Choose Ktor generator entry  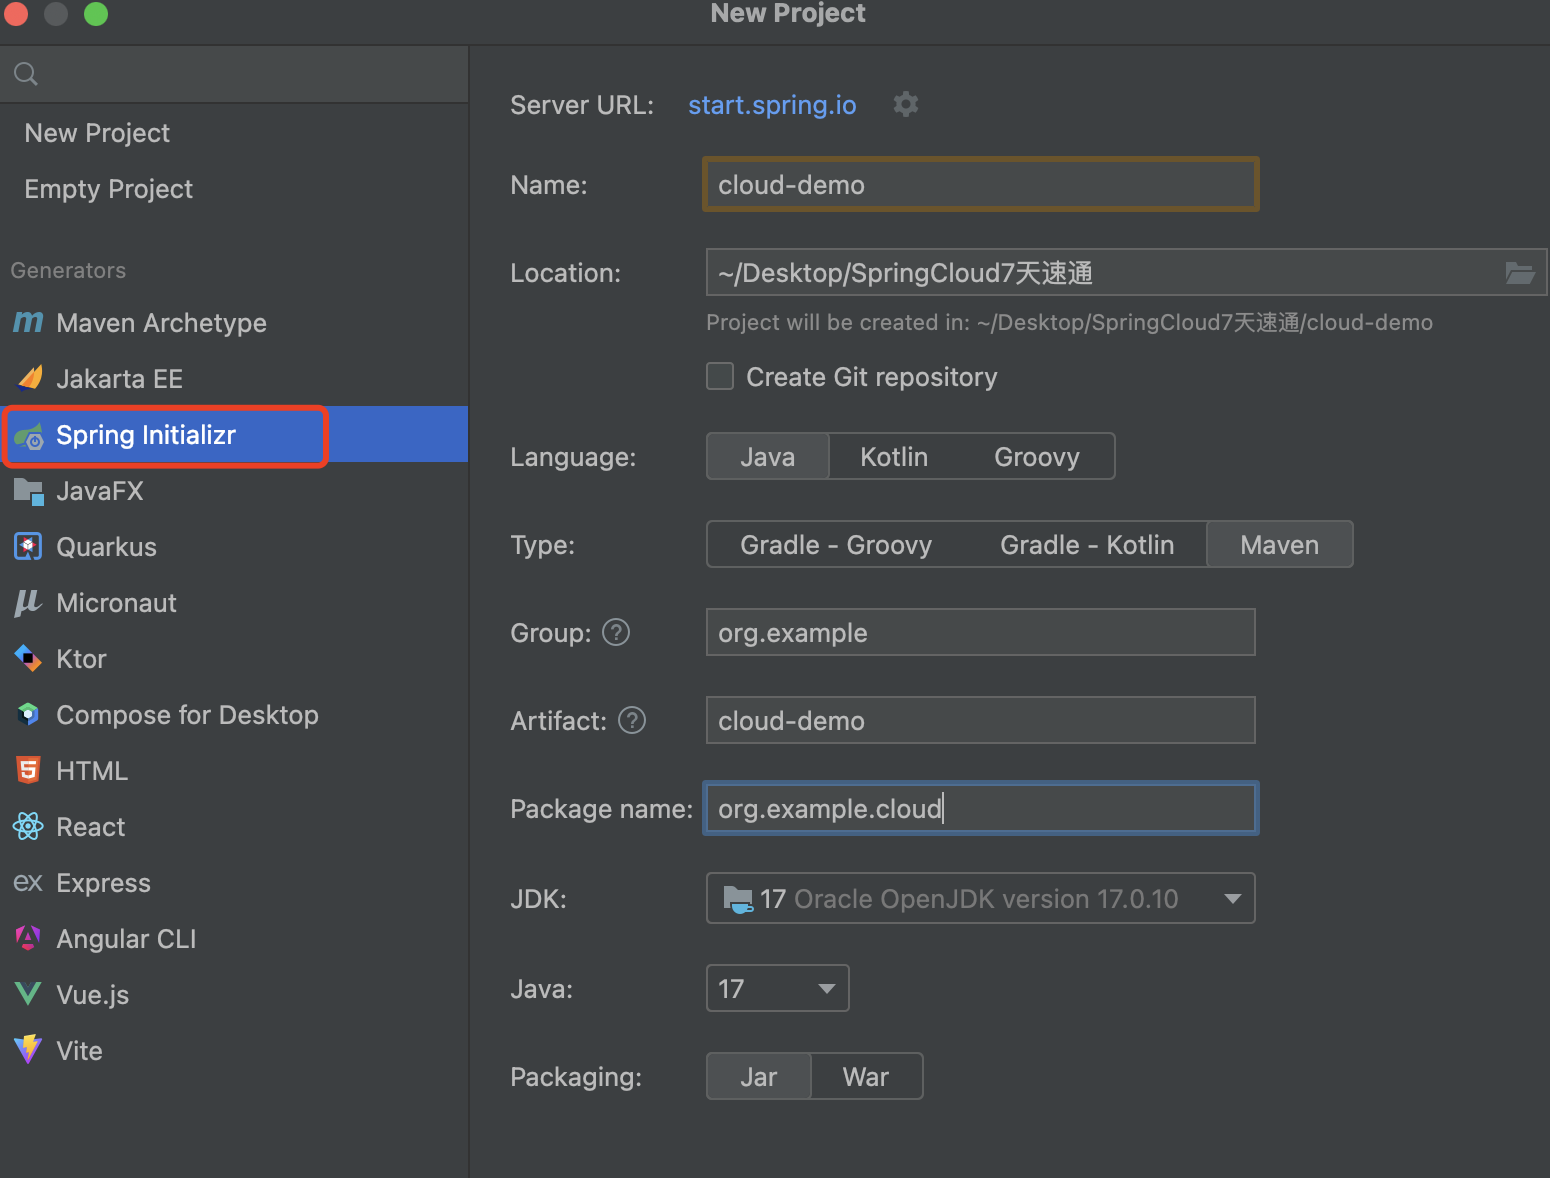(234, 658)
